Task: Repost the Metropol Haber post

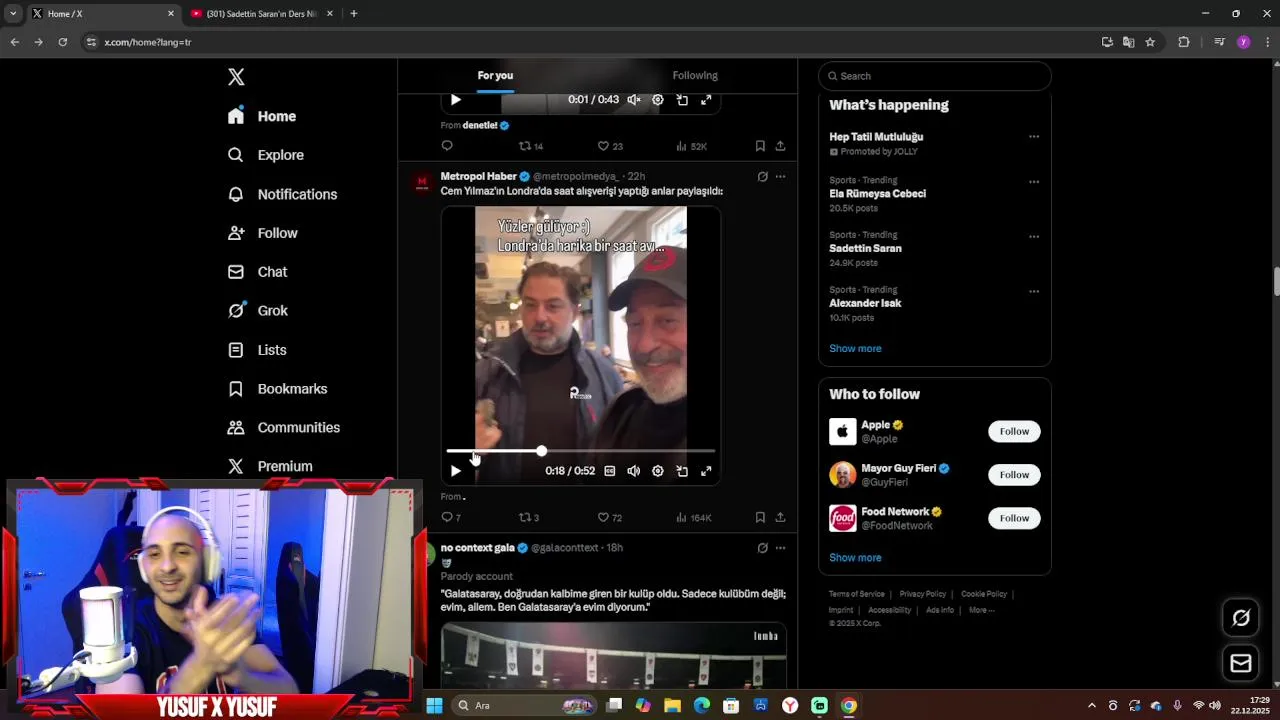Action: tap(529, 517)
